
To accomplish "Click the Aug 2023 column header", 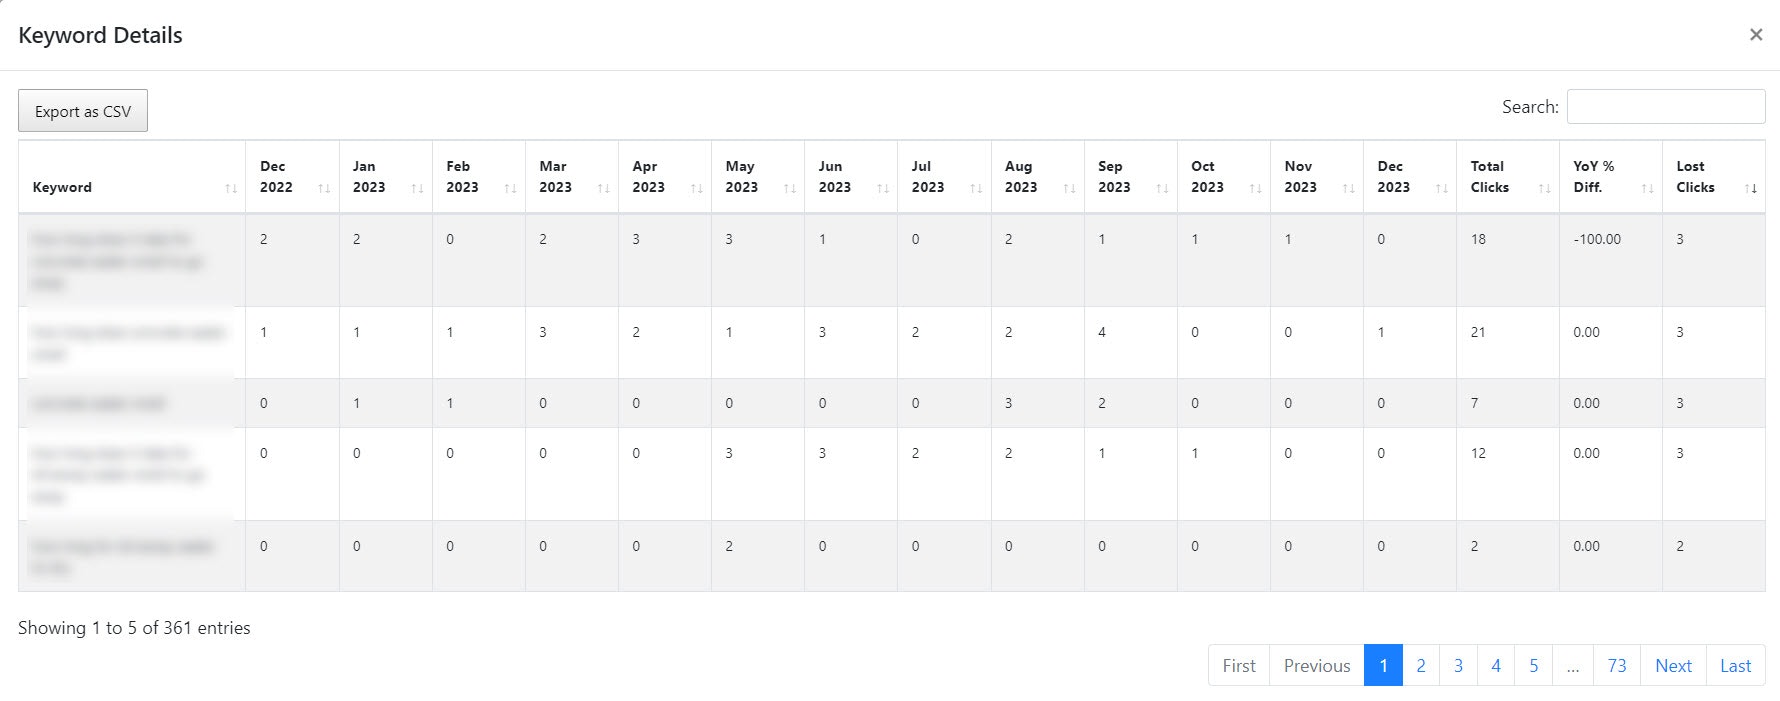I will tap(1020, 177).
